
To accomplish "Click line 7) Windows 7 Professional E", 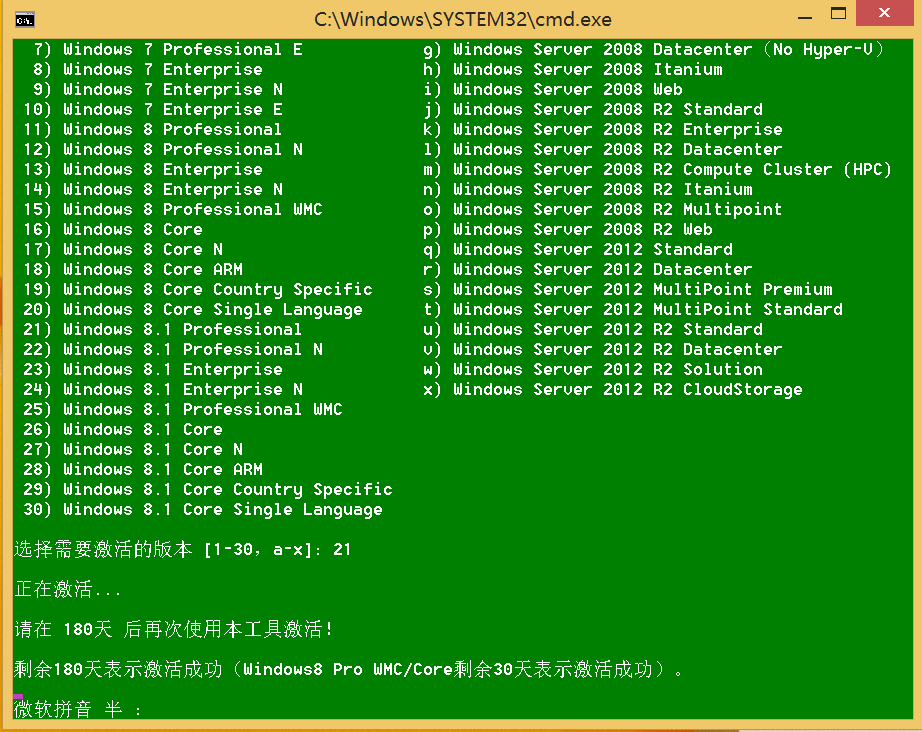I will 168,49.
